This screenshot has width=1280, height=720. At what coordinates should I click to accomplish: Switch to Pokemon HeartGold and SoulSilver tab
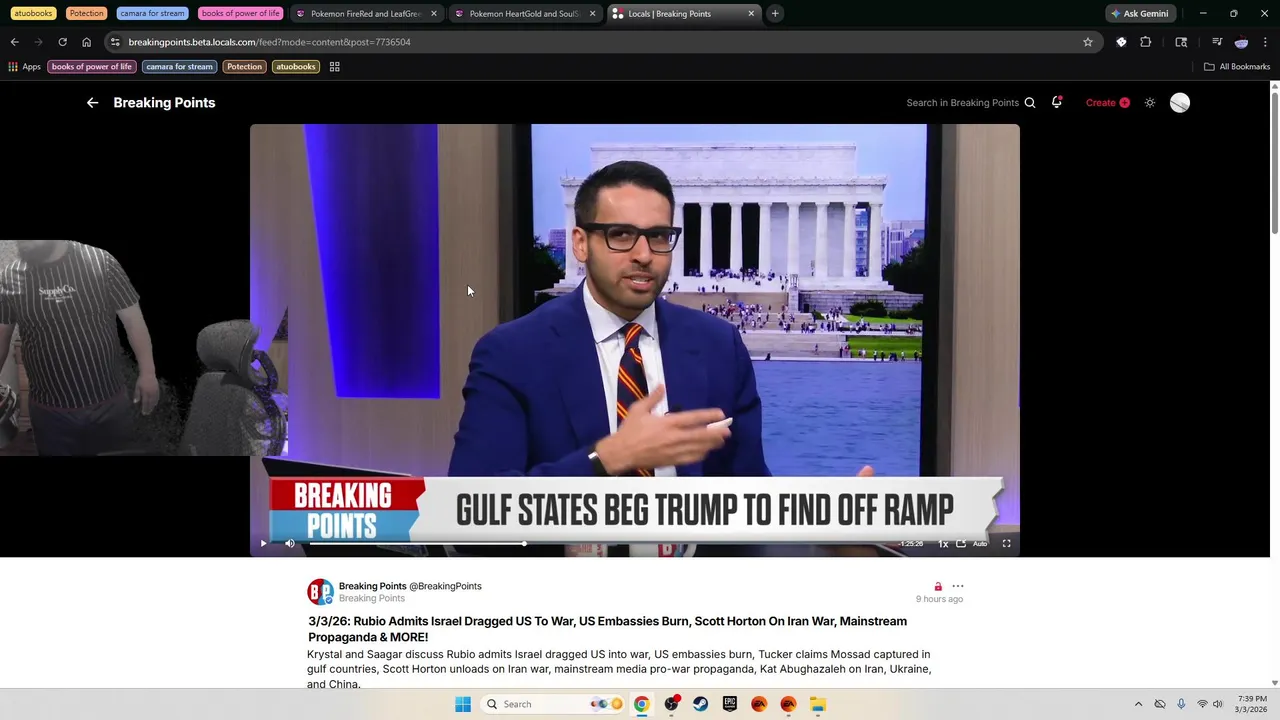[x=524, y=14]
